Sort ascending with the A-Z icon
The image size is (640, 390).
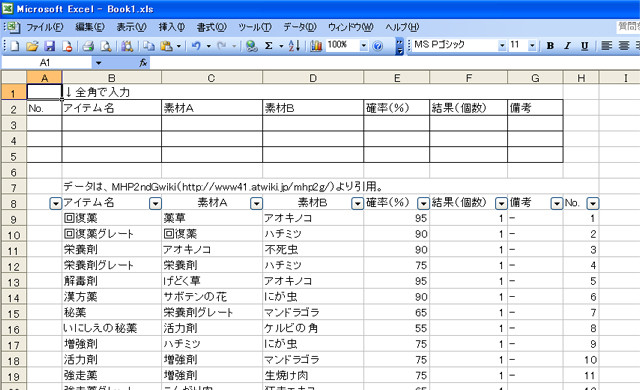tap(294, 46)
